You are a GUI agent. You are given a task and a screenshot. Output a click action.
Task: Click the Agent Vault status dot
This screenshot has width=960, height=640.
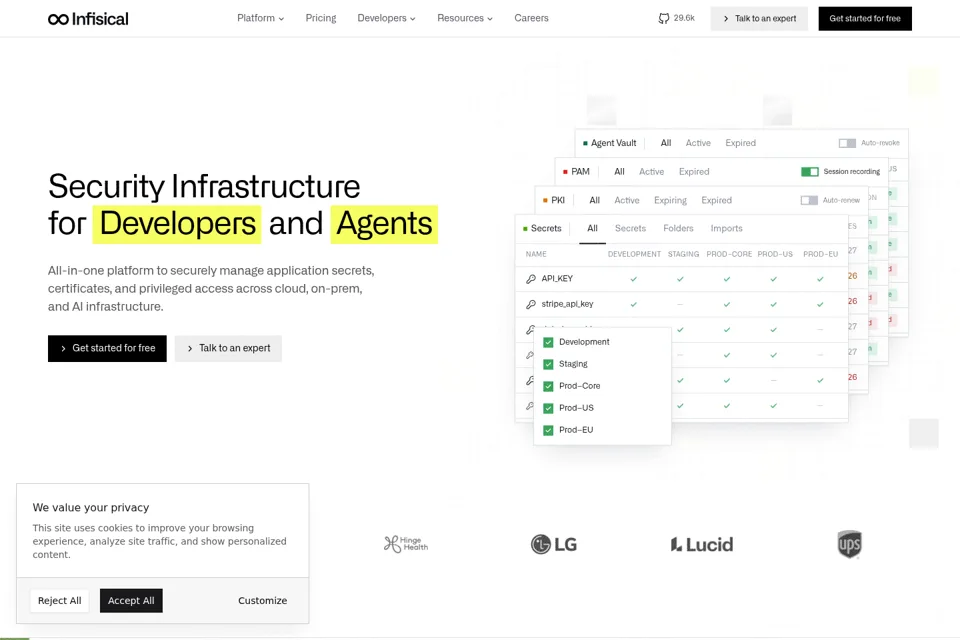tap(585, 143)
